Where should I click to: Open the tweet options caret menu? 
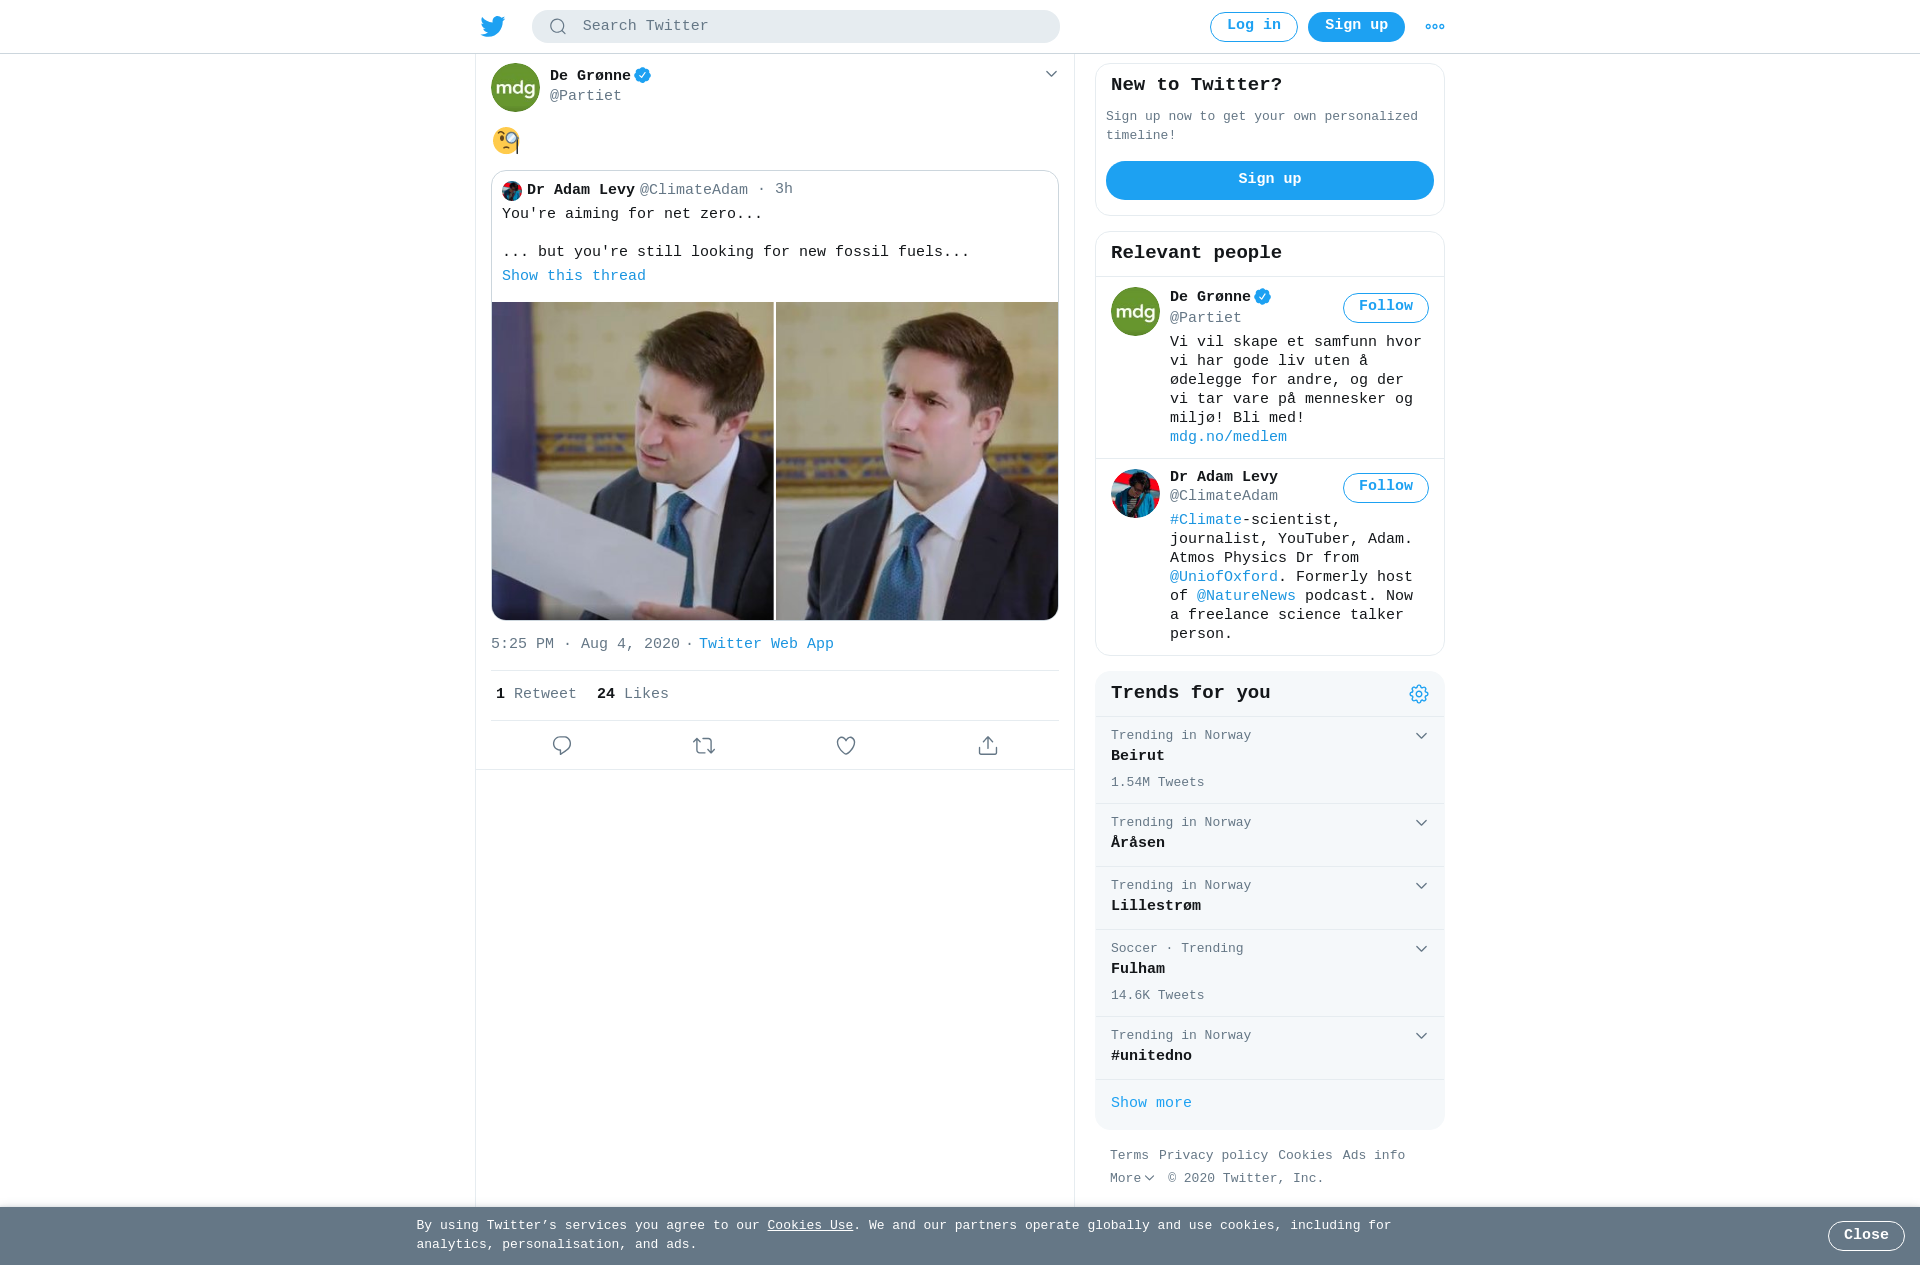1051,74
